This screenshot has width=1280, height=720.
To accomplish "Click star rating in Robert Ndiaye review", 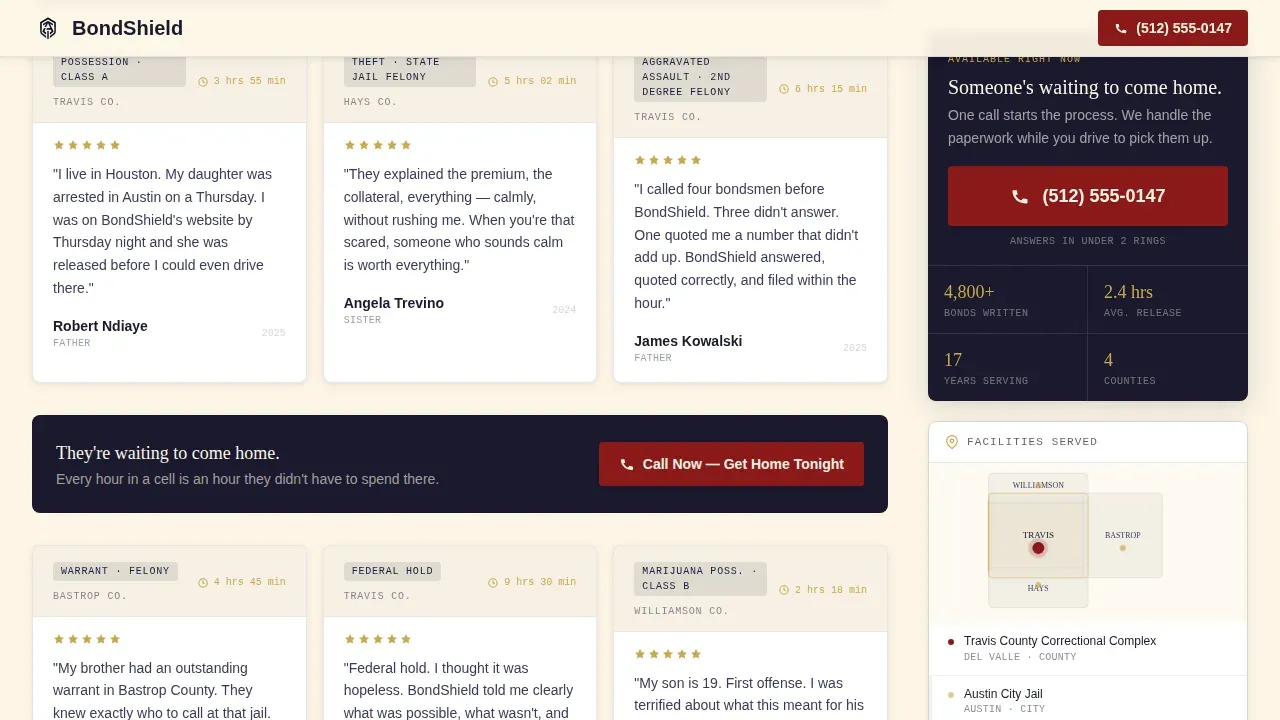I will coord(87,145).
